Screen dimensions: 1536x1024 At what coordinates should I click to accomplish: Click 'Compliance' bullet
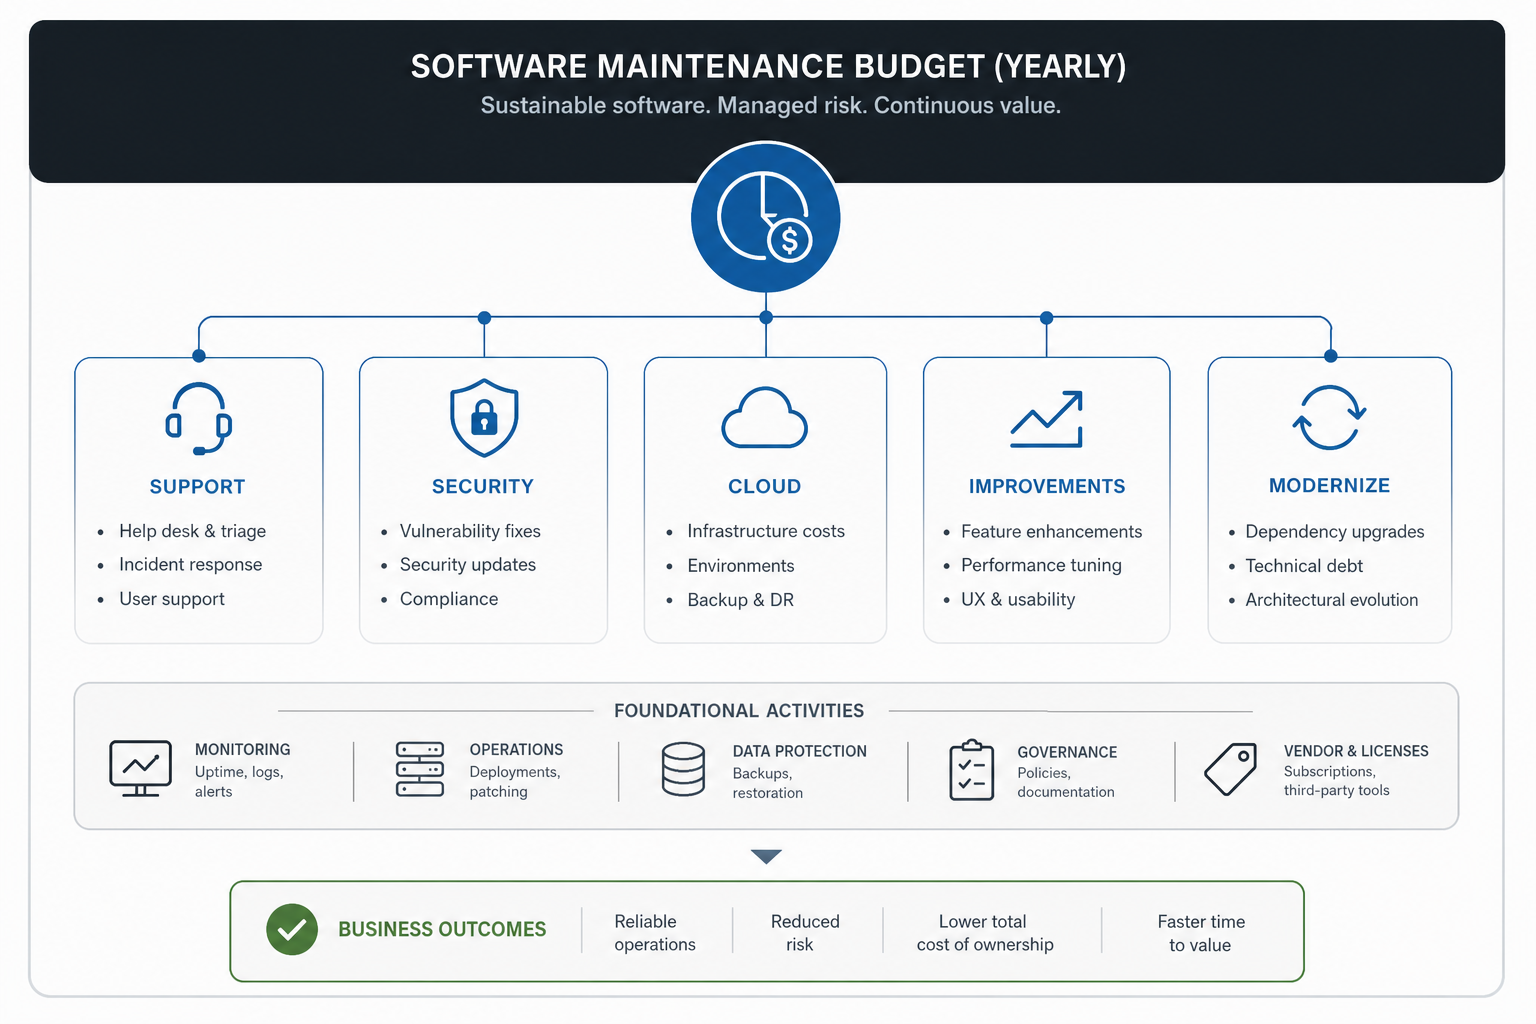point(449,599)
